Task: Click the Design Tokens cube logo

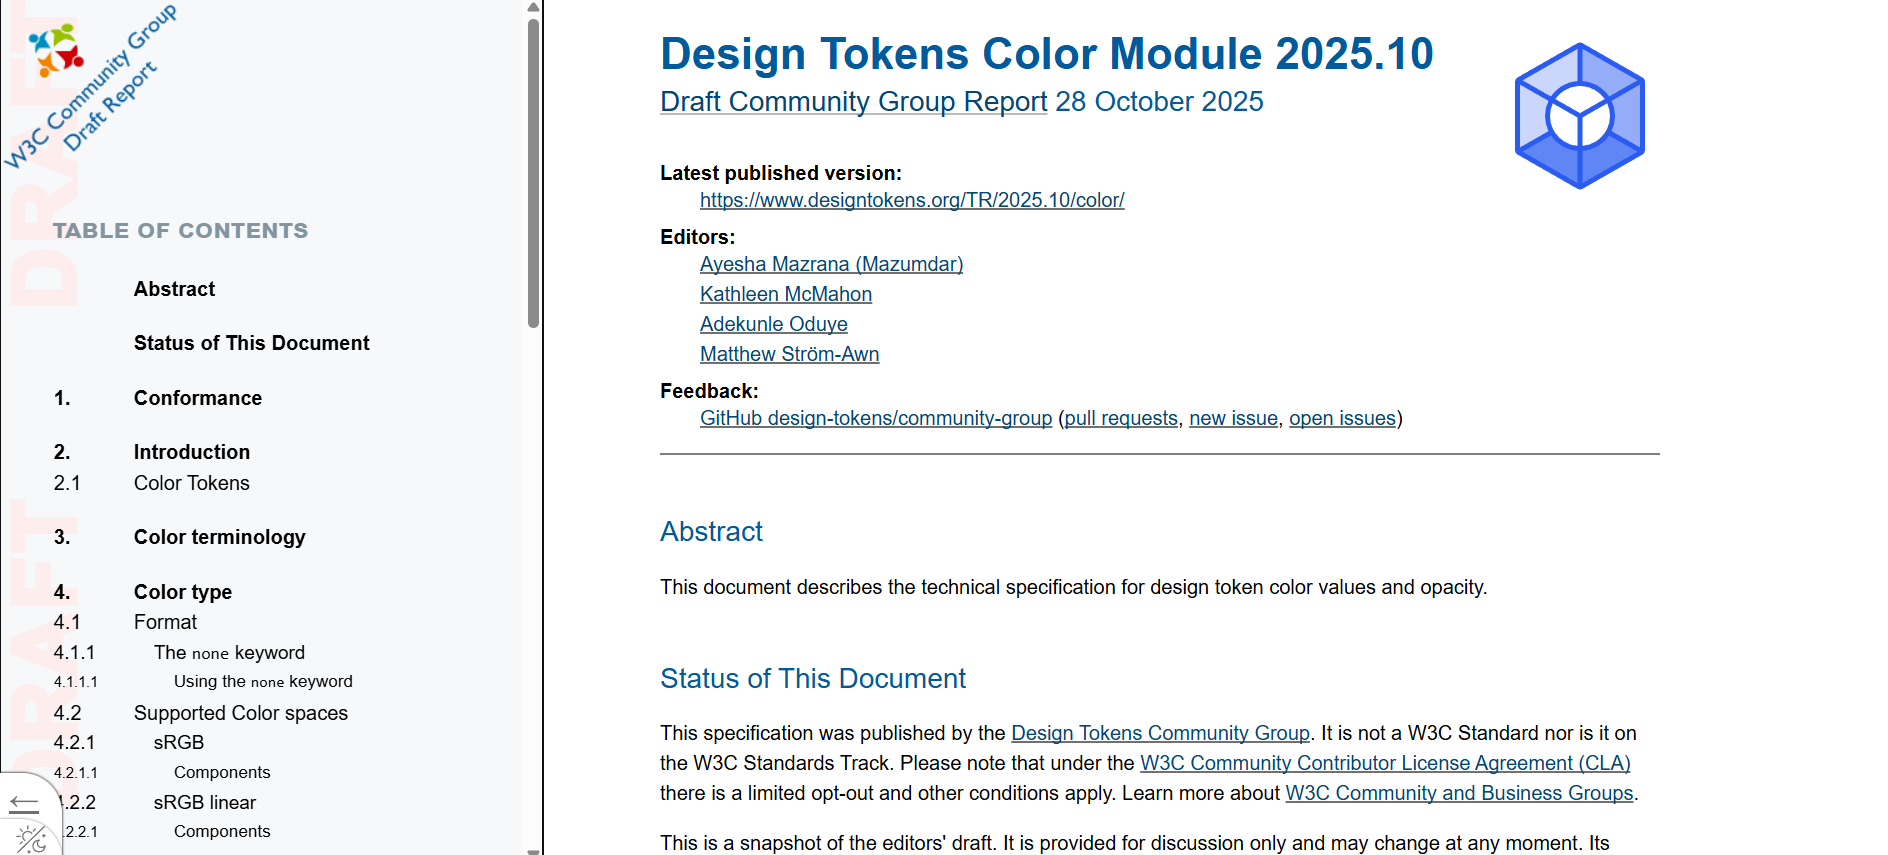Action: click(x=1579, y=116)
